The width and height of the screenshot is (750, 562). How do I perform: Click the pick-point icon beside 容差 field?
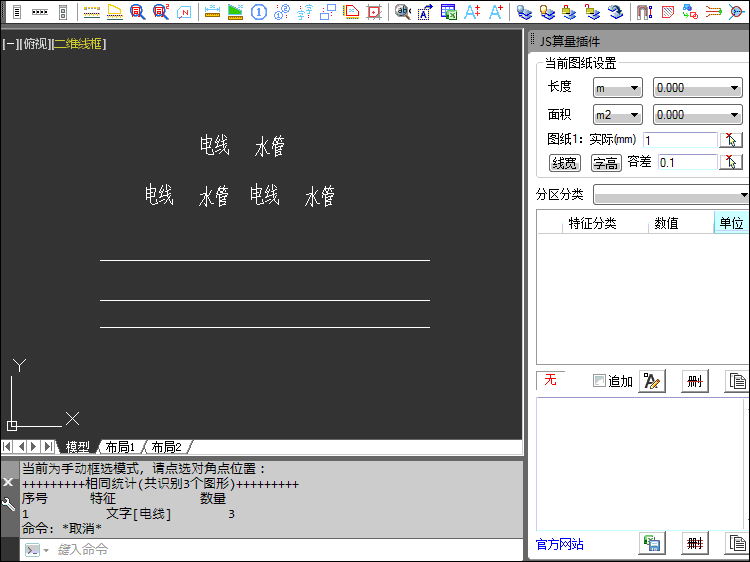click(x=731, y=162)
